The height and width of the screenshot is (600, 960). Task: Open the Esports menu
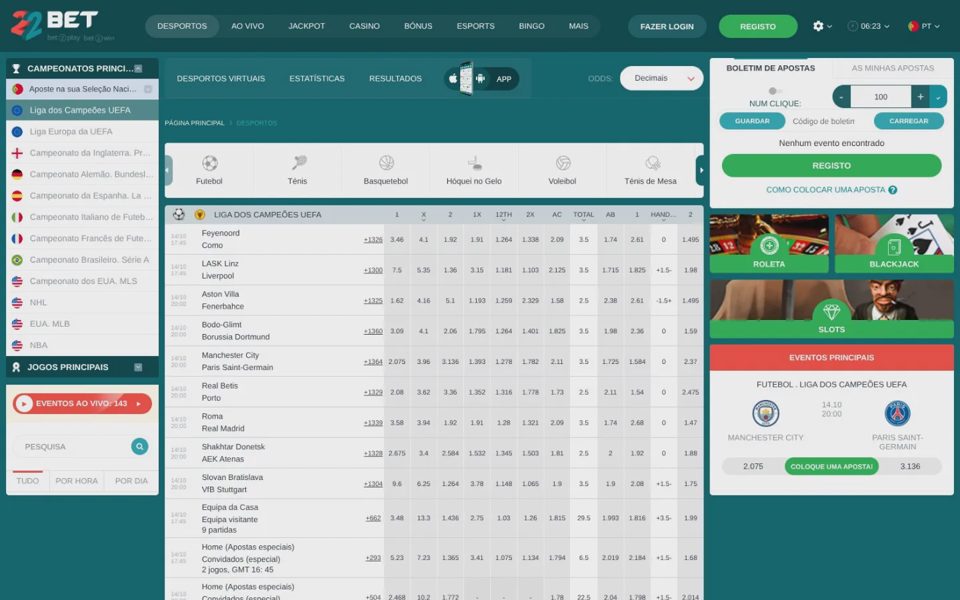point(475,26)
